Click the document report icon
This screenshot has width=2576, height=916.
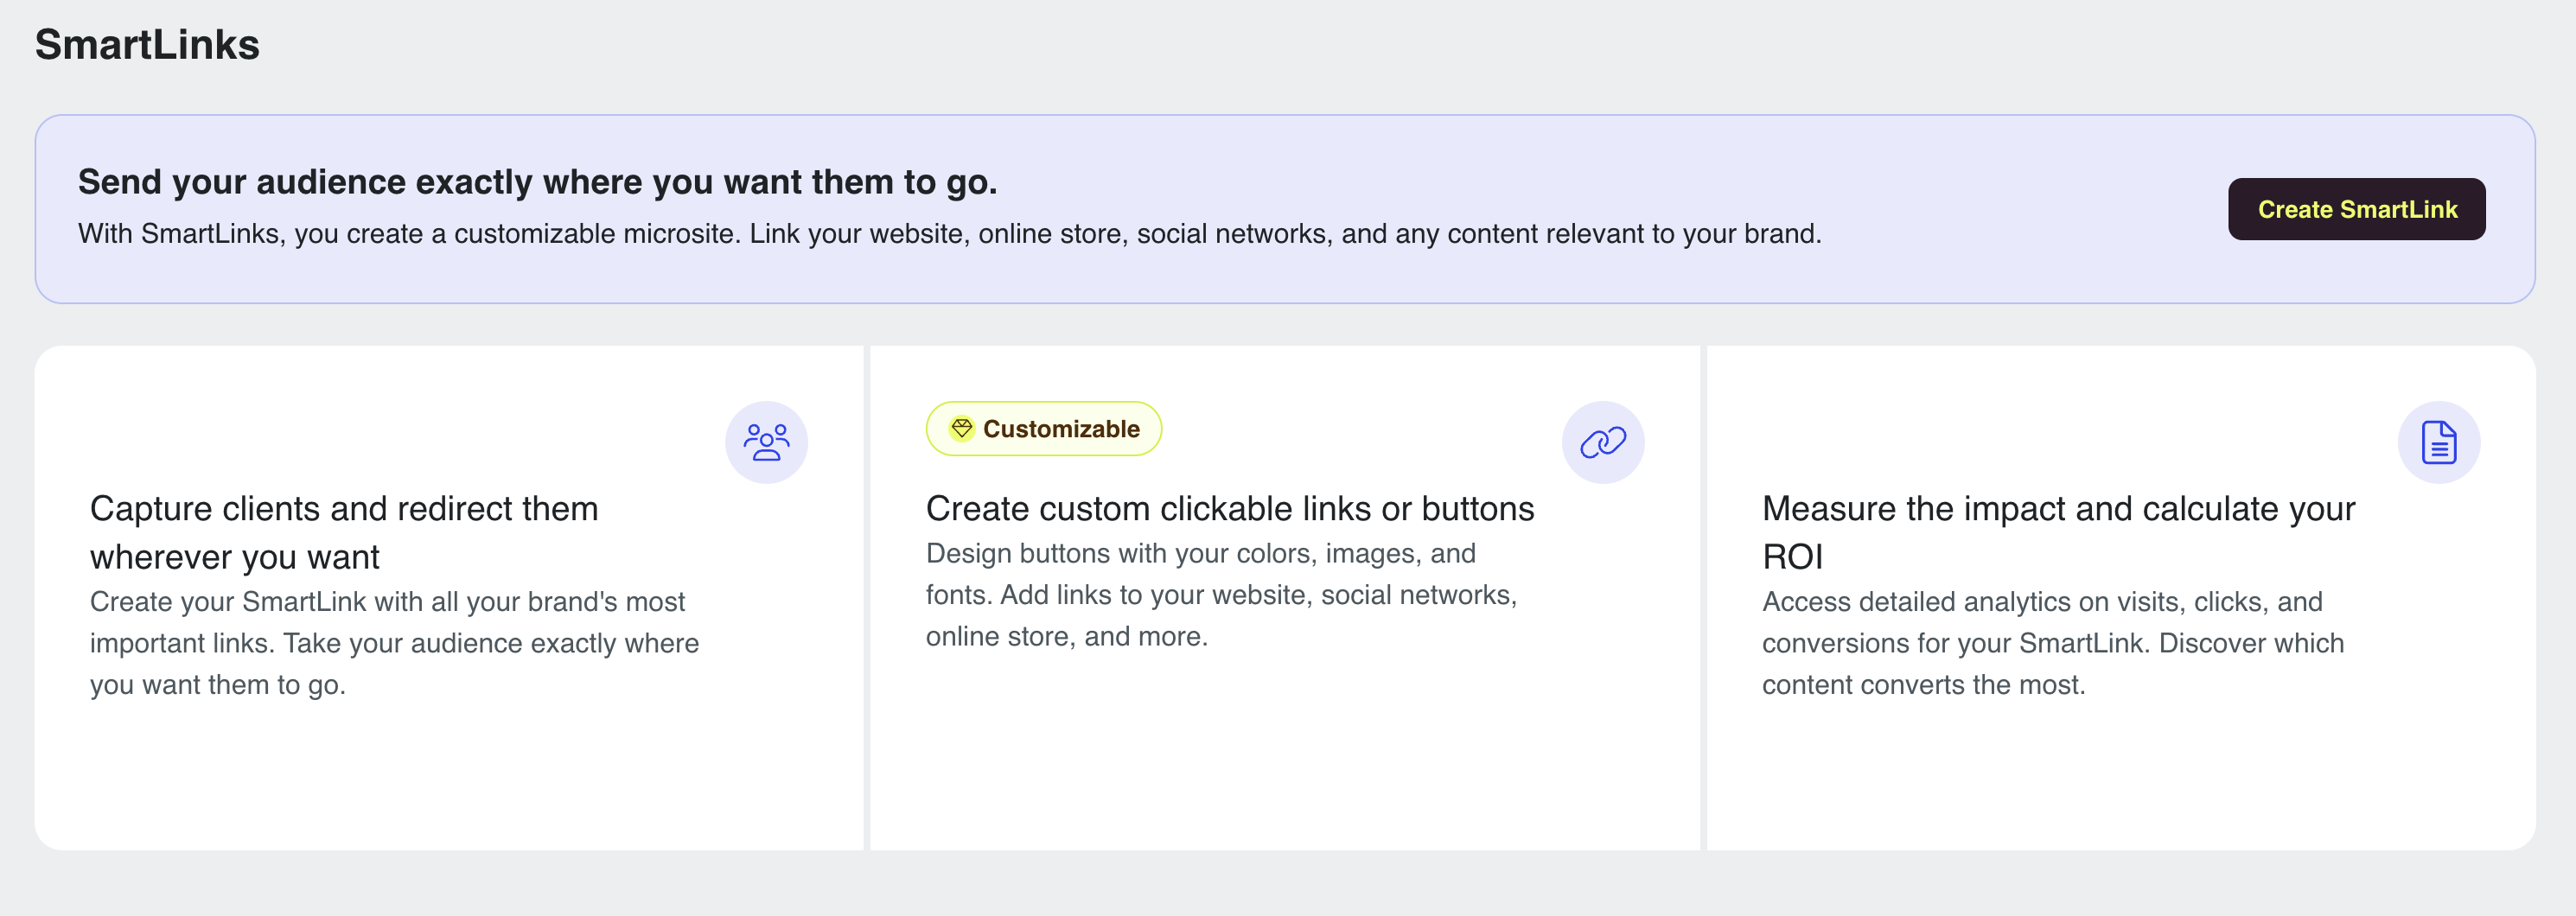(x=2438, y=442)
